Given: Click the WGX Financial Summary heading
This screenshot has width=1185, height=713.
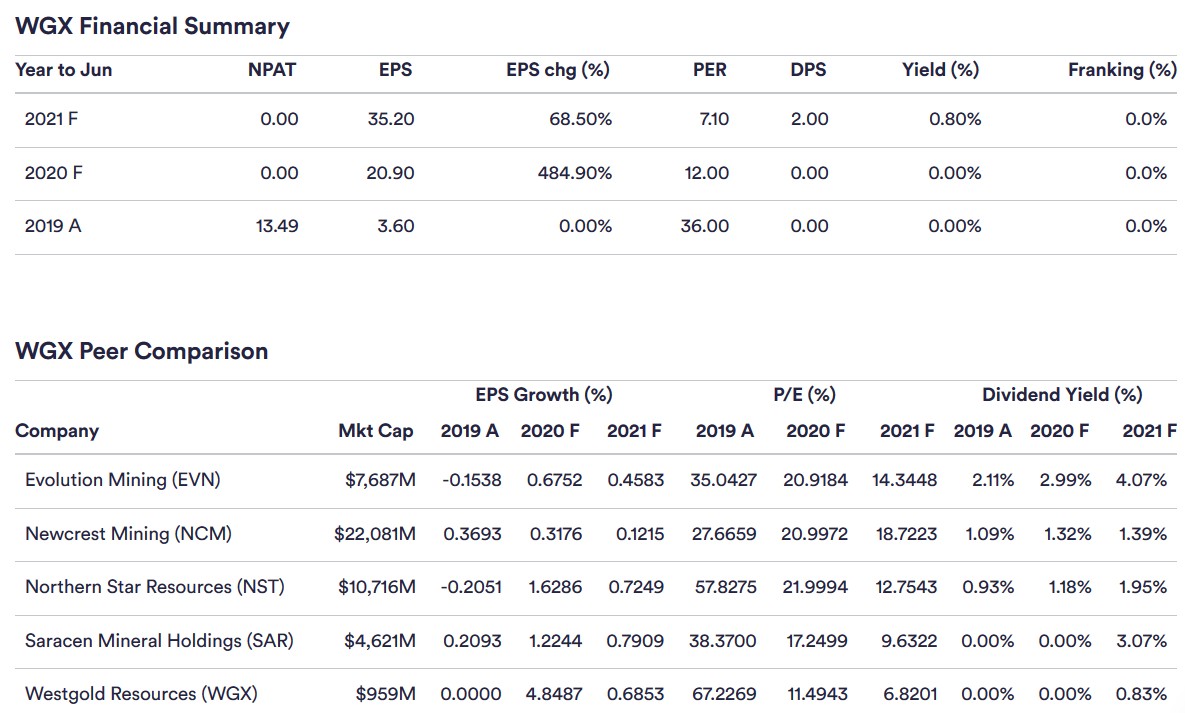Looking at the screenshot, I should coord(152,26).
